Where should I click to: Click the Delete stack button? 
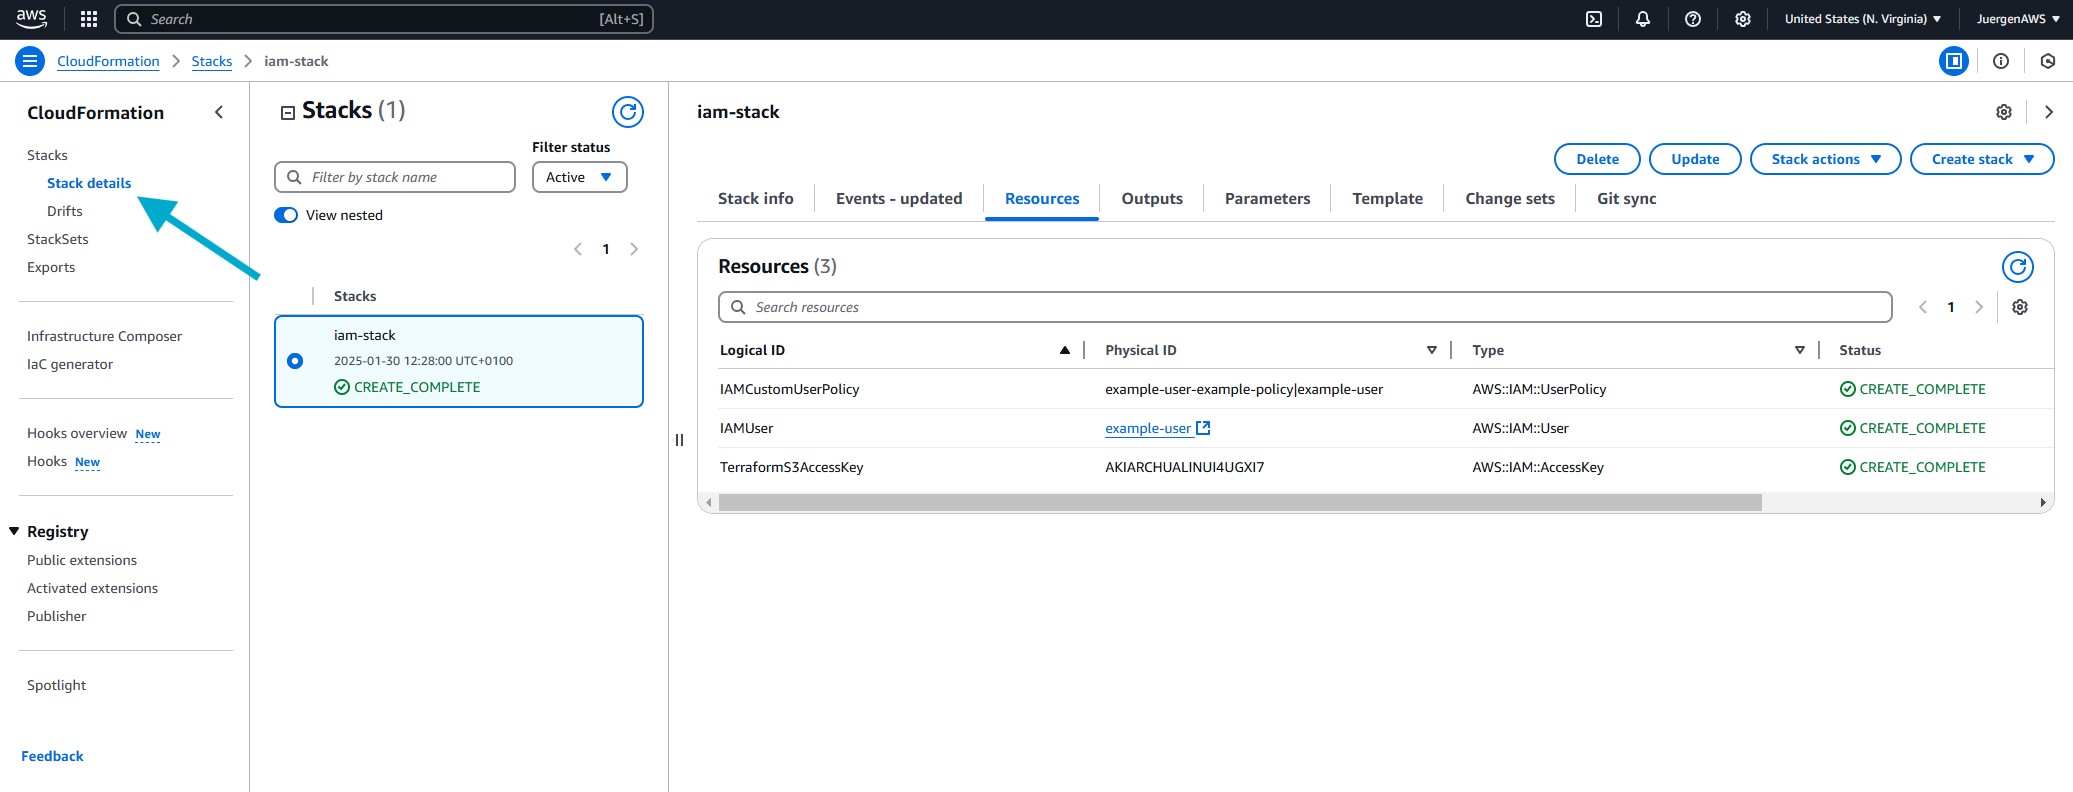coord(1597,159)
